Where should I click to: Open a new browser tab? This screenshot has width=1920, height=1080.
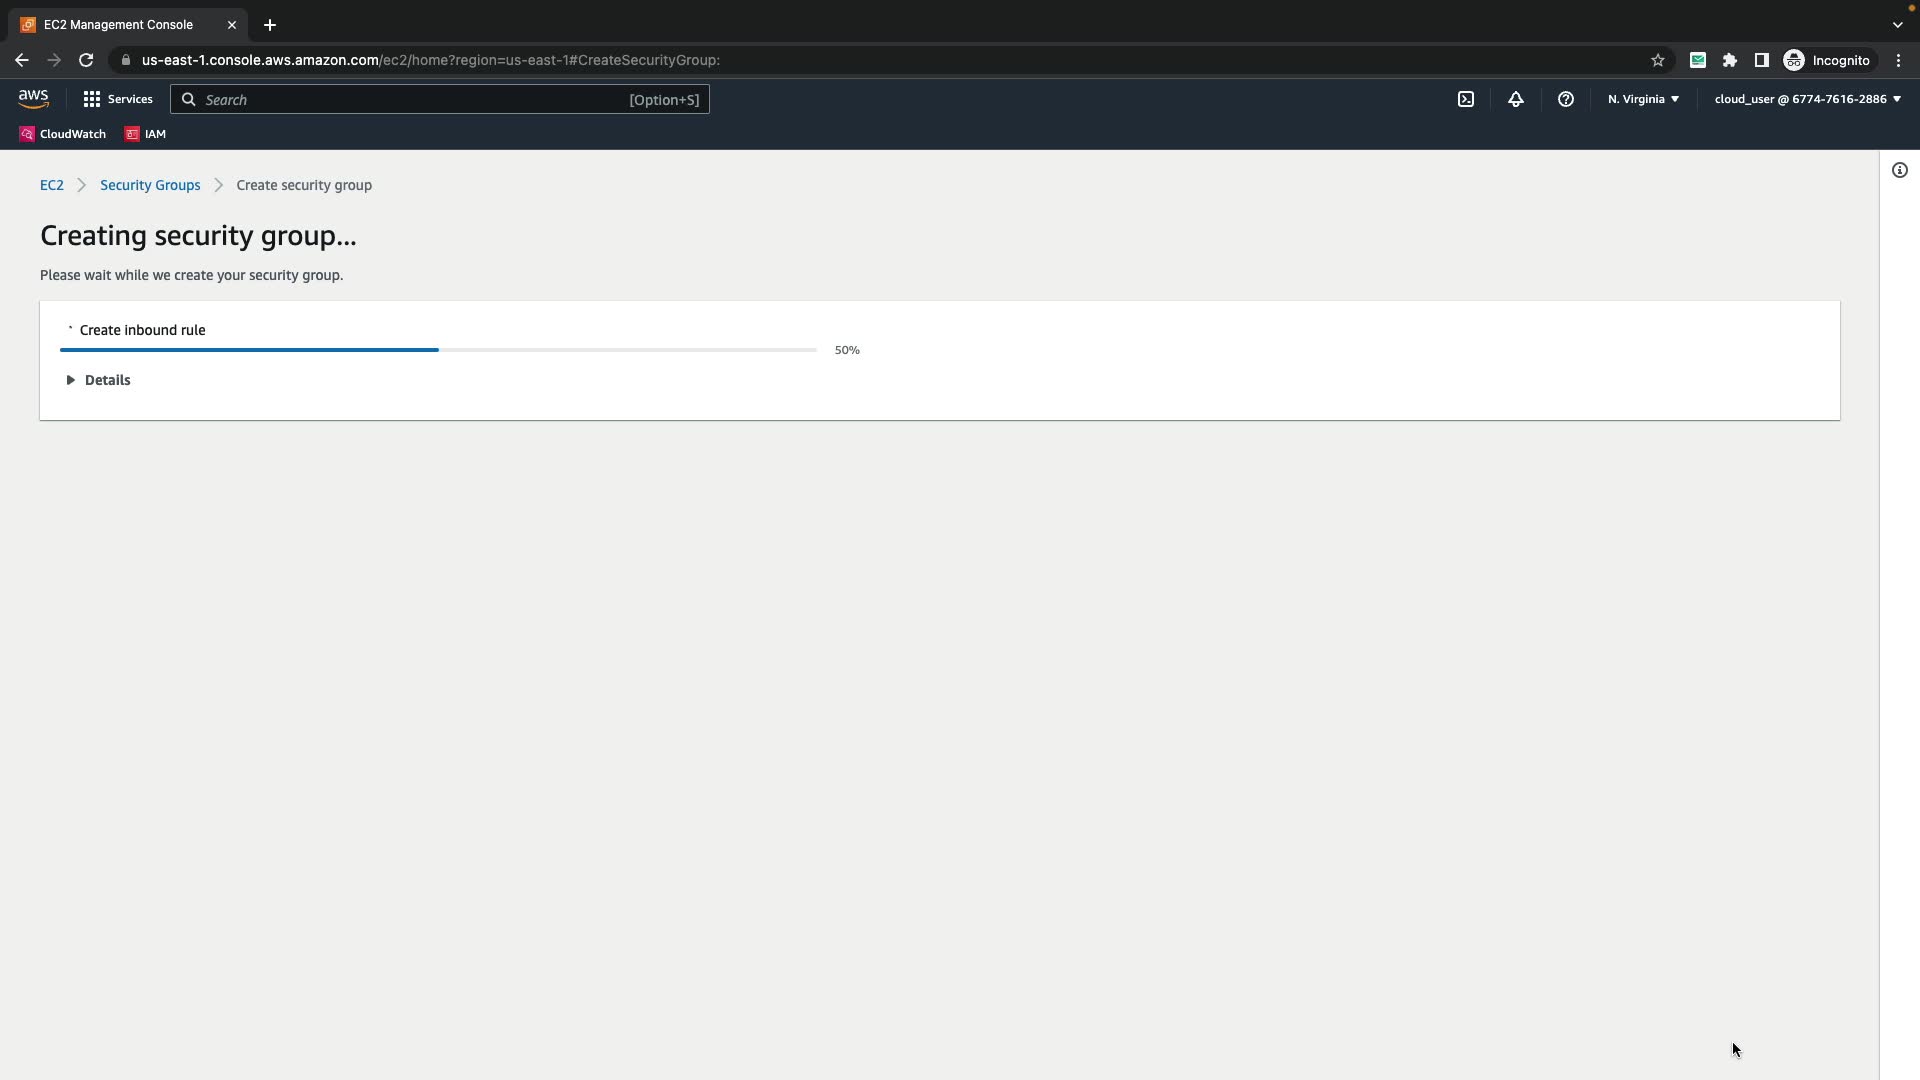tap(270, 24)
